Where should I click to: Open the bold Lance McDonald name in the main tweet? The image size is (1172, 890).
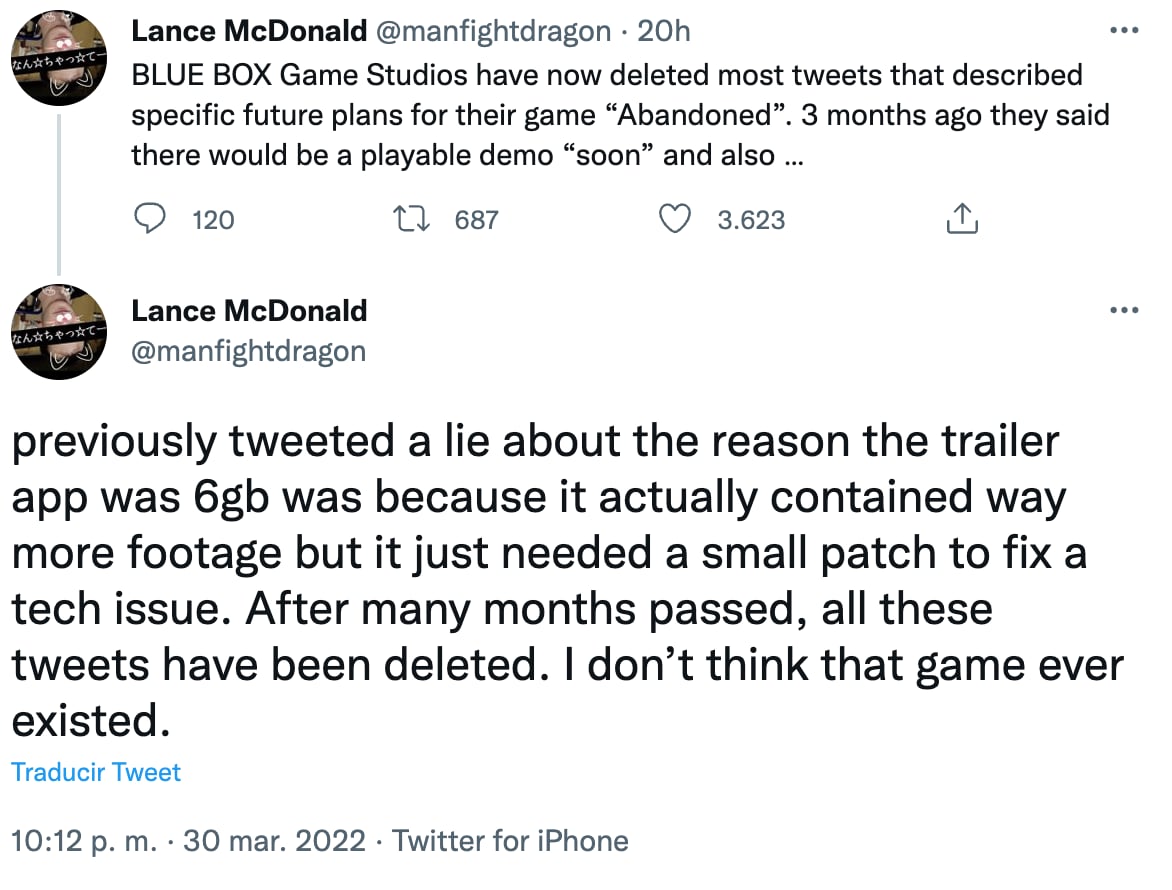[x=249, y=311]
